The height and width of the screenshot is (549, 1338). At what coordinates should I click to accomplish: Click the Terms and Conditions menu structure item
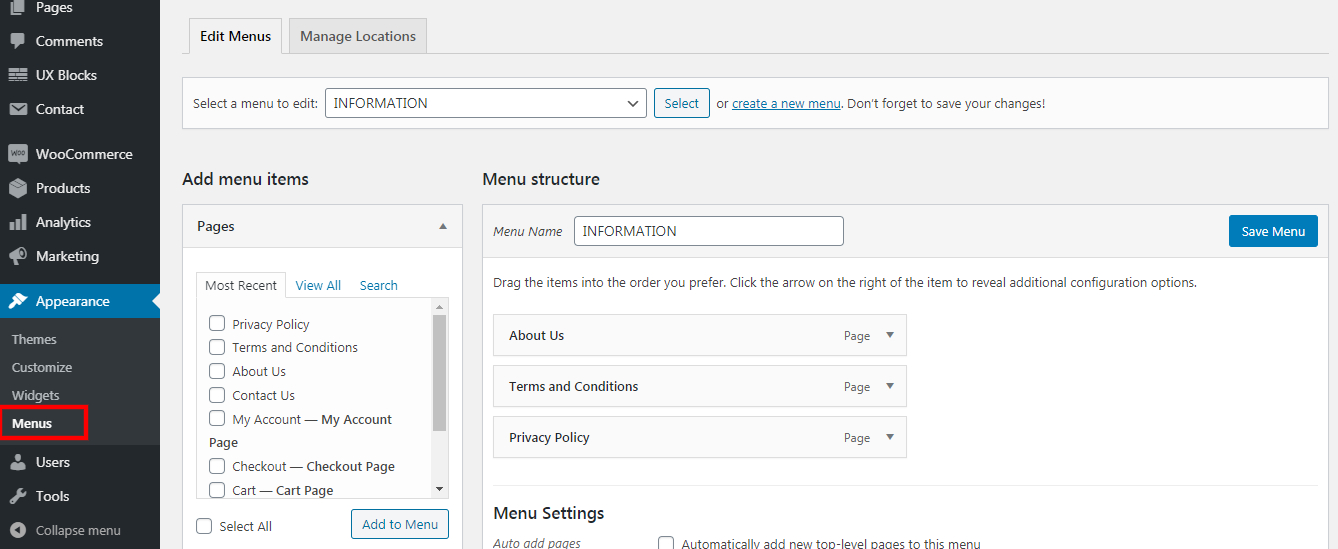tap(700, 386)
